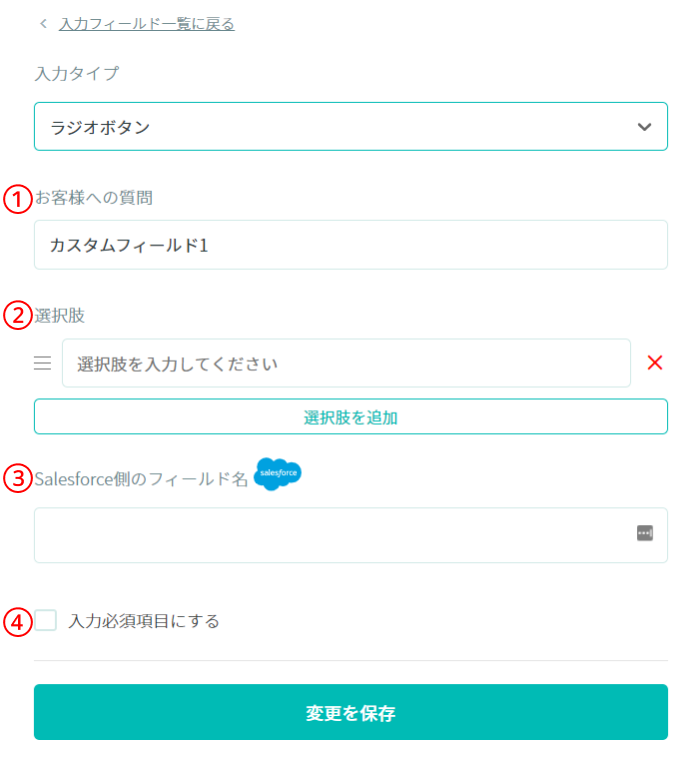Grab the drag handle beside the option
The image size is (698, 758).
coord(43,363)
